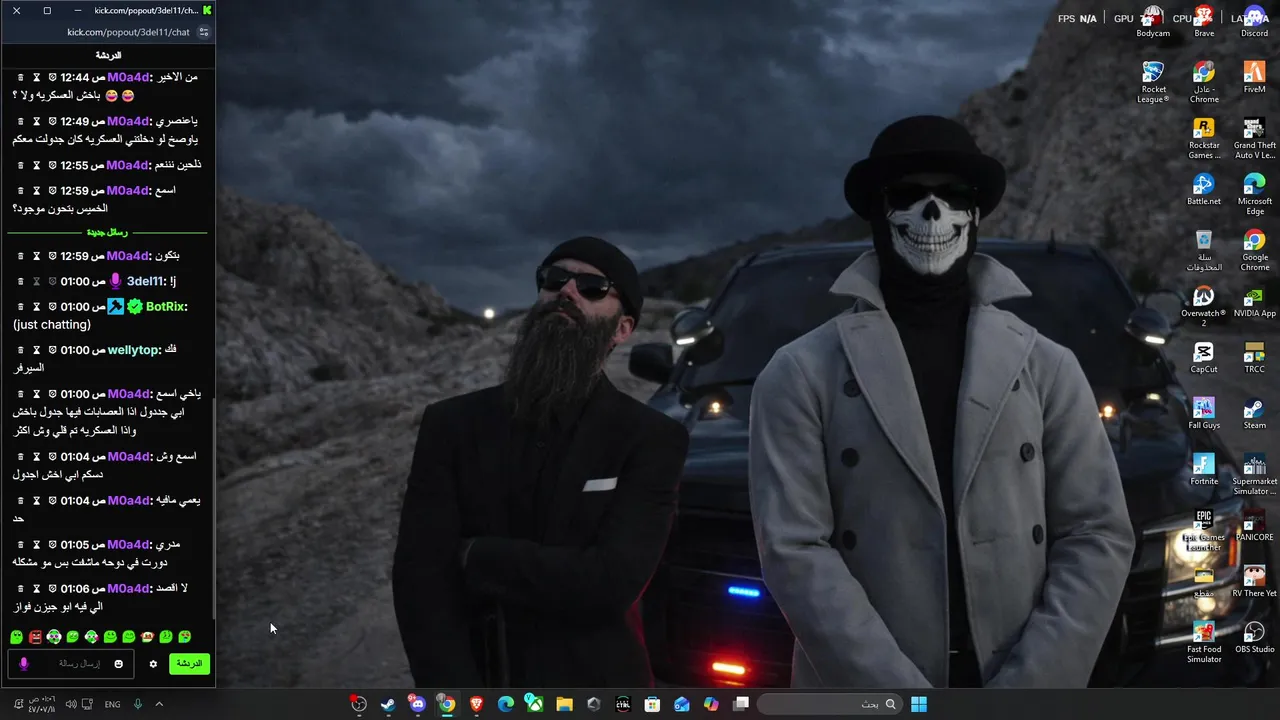1280x720 pixels.
Task: Open Epic Games Launcher shortcut
Action: (x=1204, y=530)
